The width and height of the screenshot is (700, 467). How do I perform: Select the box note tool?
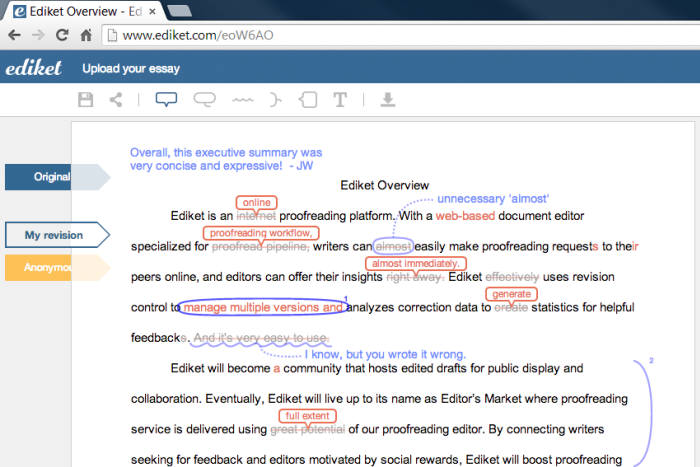[309, 99]
